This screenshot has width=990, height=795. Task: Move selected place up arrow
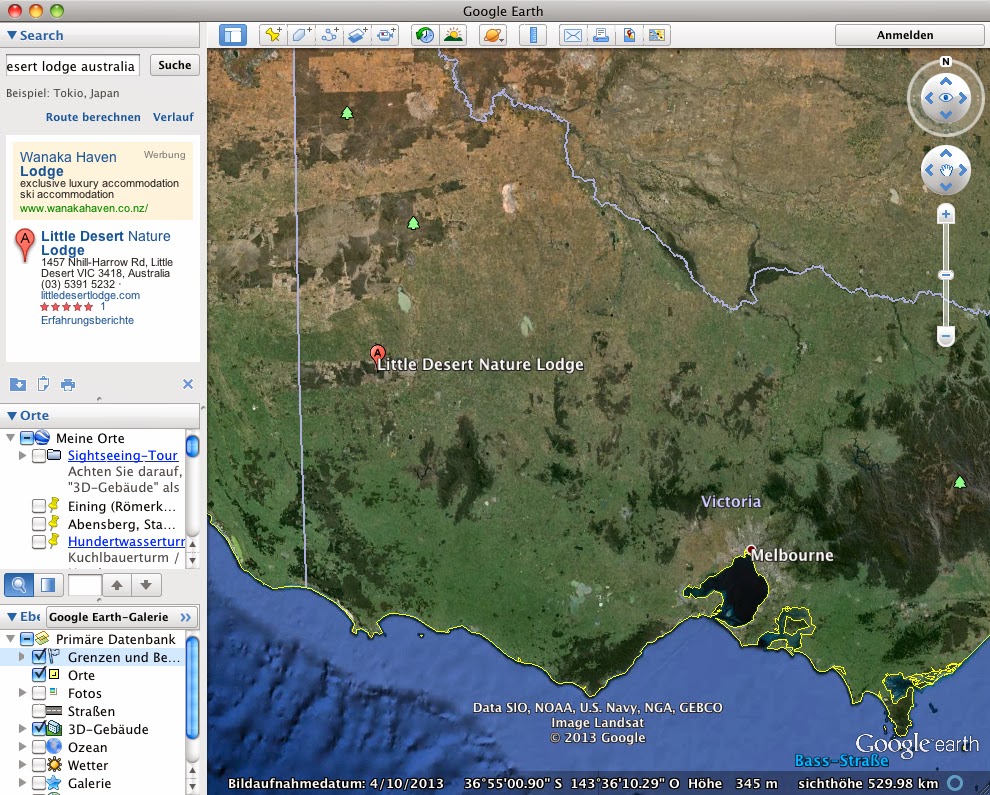click(x=117, y=585)
